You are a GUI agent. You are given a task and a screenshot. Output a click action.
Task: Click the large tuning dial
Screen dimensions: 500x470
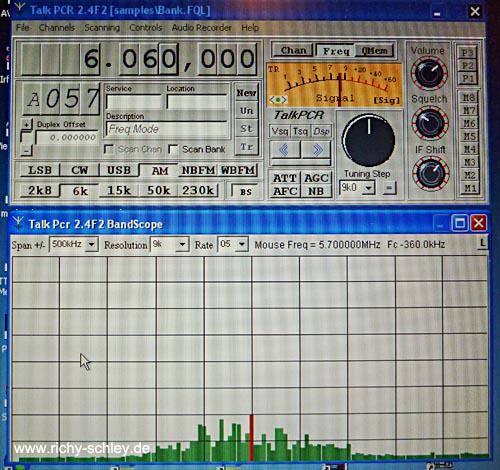(x=368, y=140)
